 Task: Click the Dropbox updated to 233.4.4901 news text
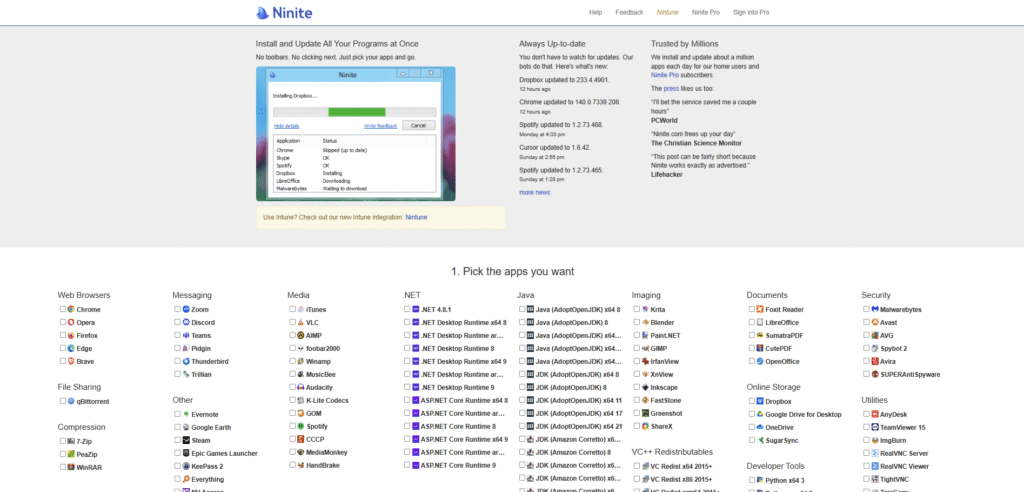564,80
